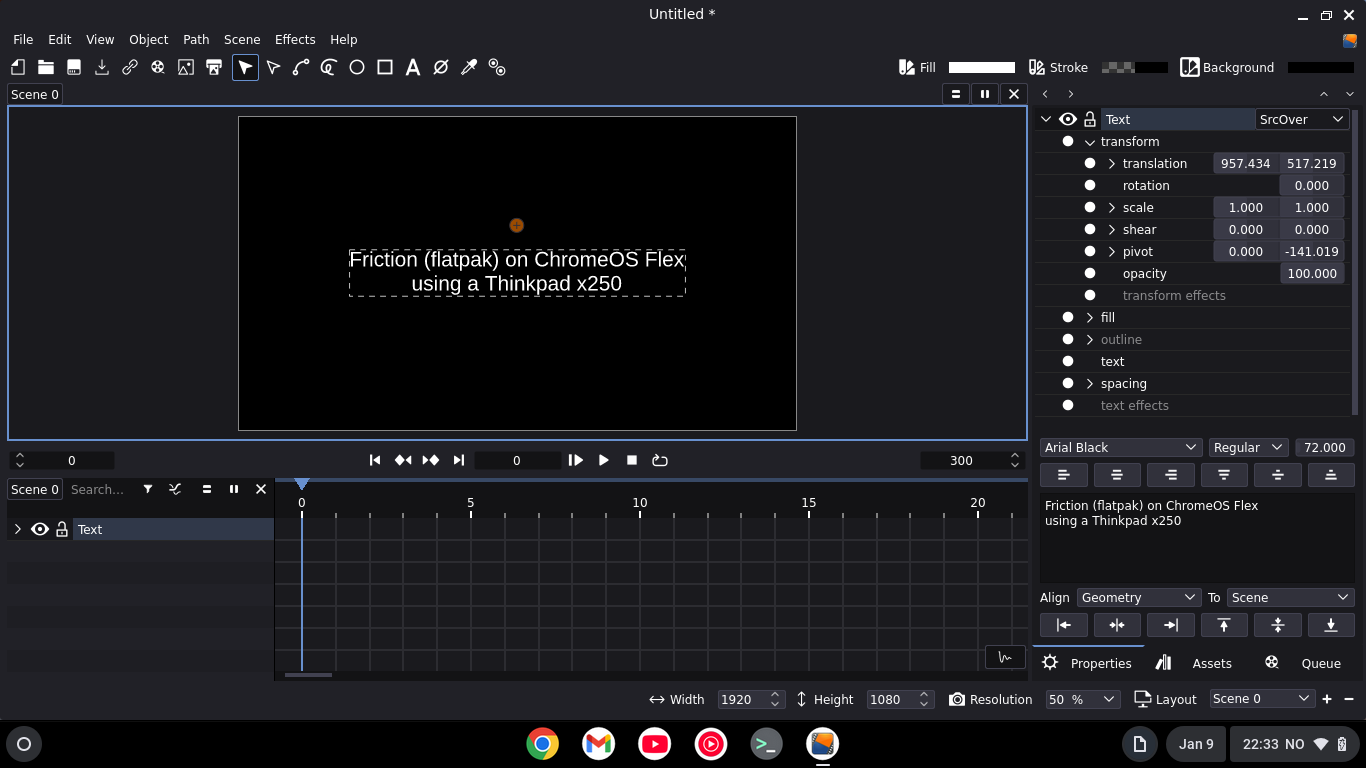Align text right

click(1171, 475)
